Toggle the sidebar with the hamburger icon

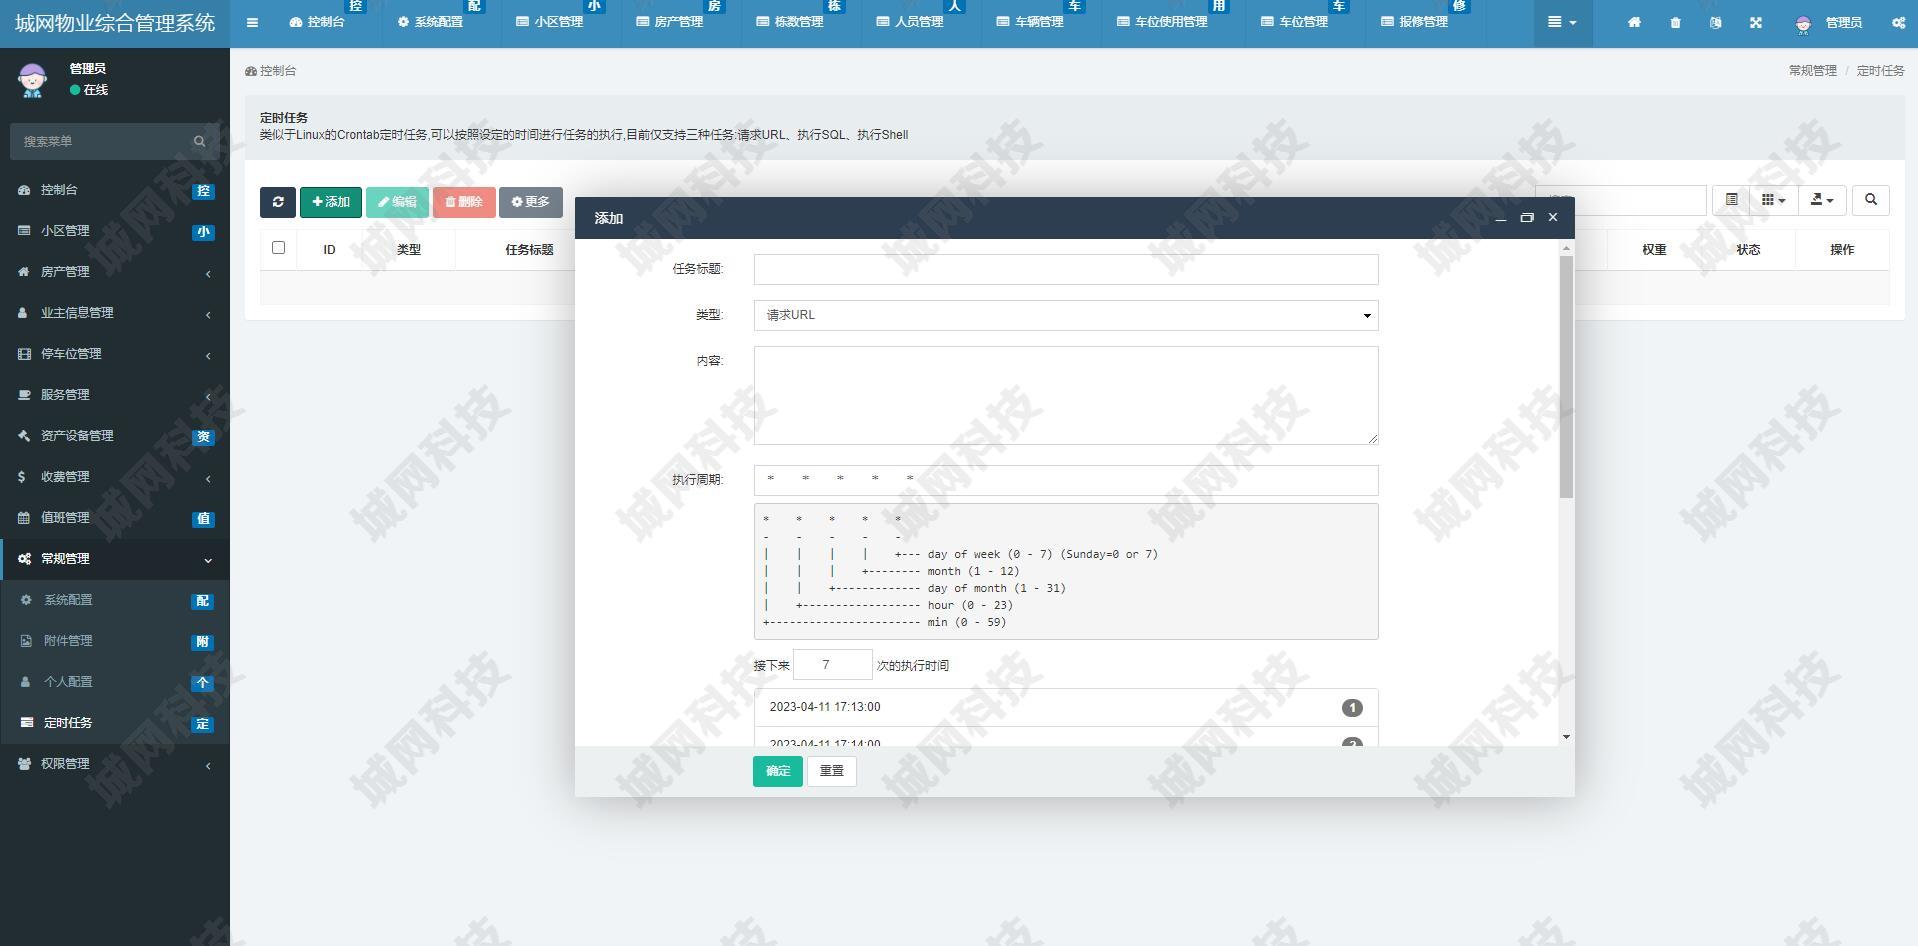[252, 22]
